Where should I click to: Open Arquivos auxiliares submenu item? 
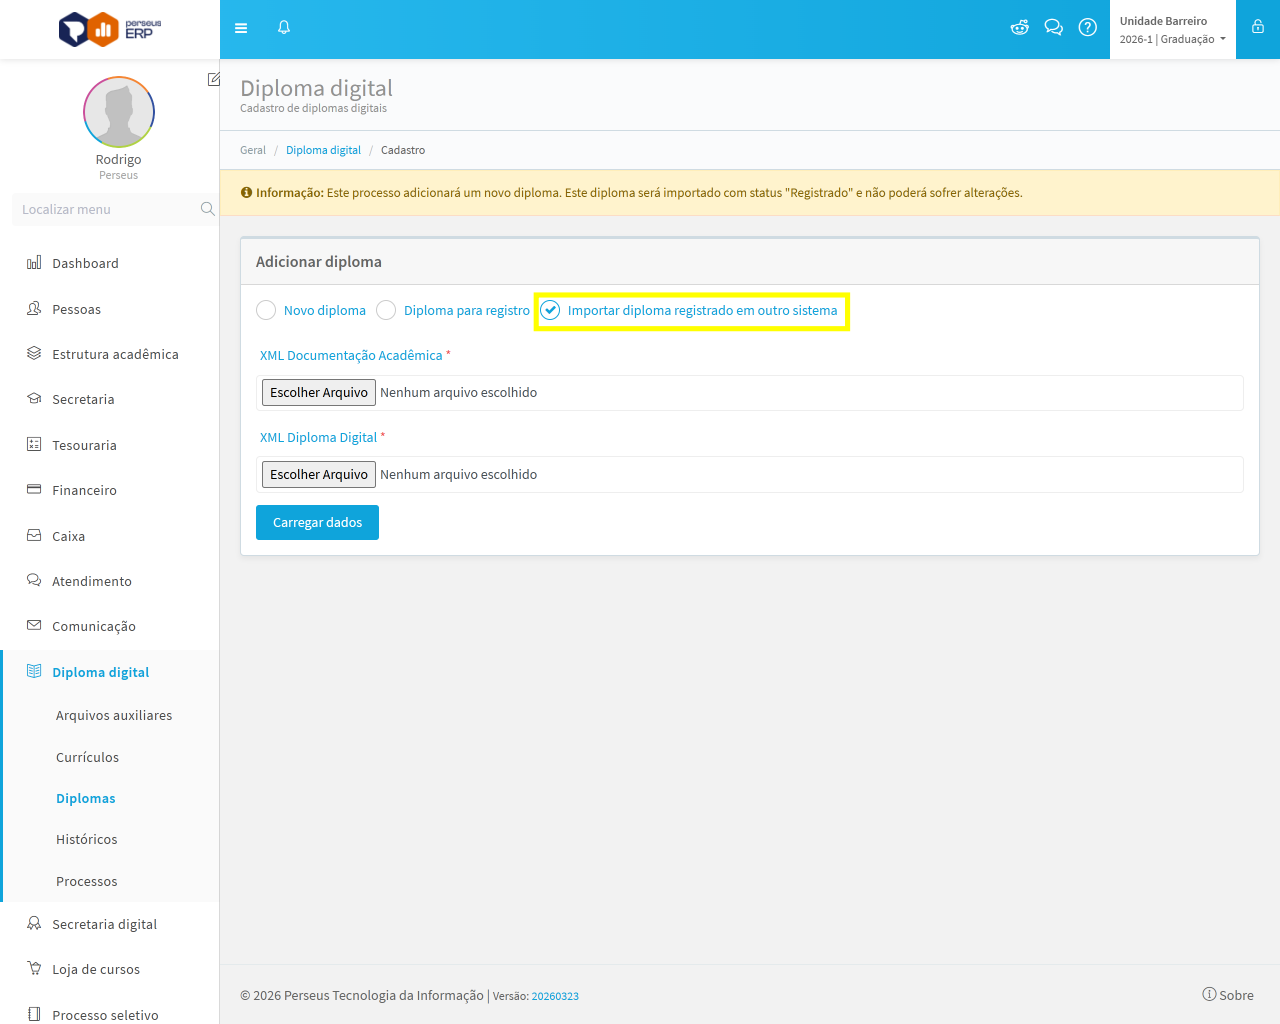click(x=114, y=715)
